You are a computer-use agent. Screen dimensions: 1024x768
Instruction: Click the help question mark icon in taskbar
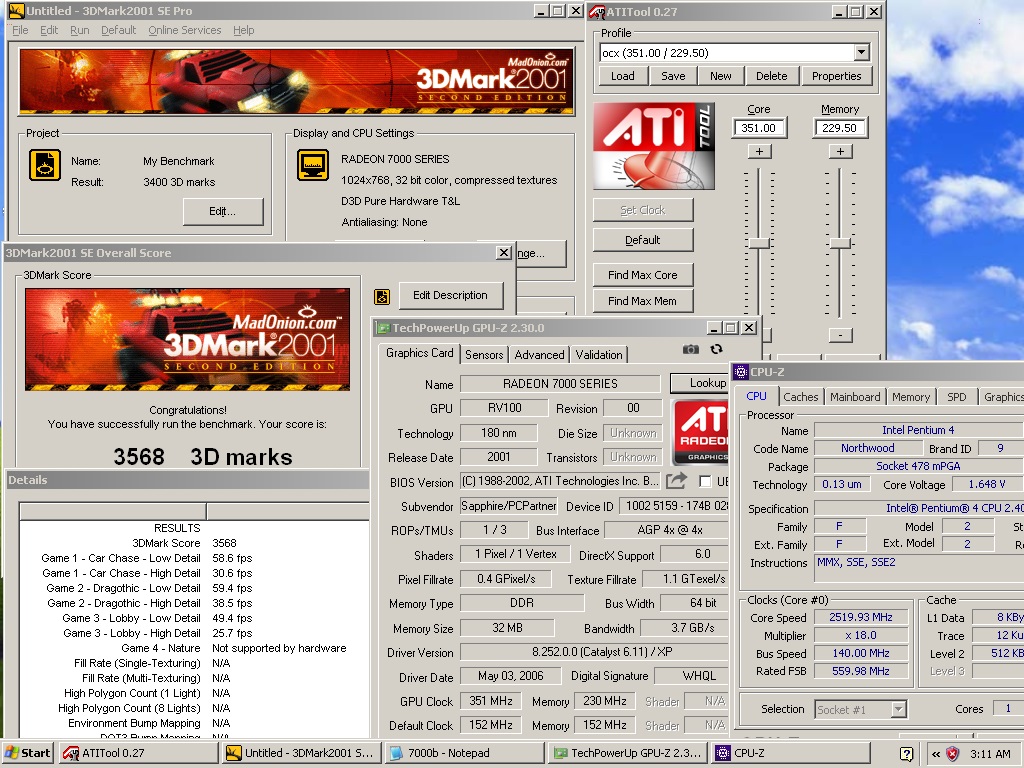tap(906, 754)
